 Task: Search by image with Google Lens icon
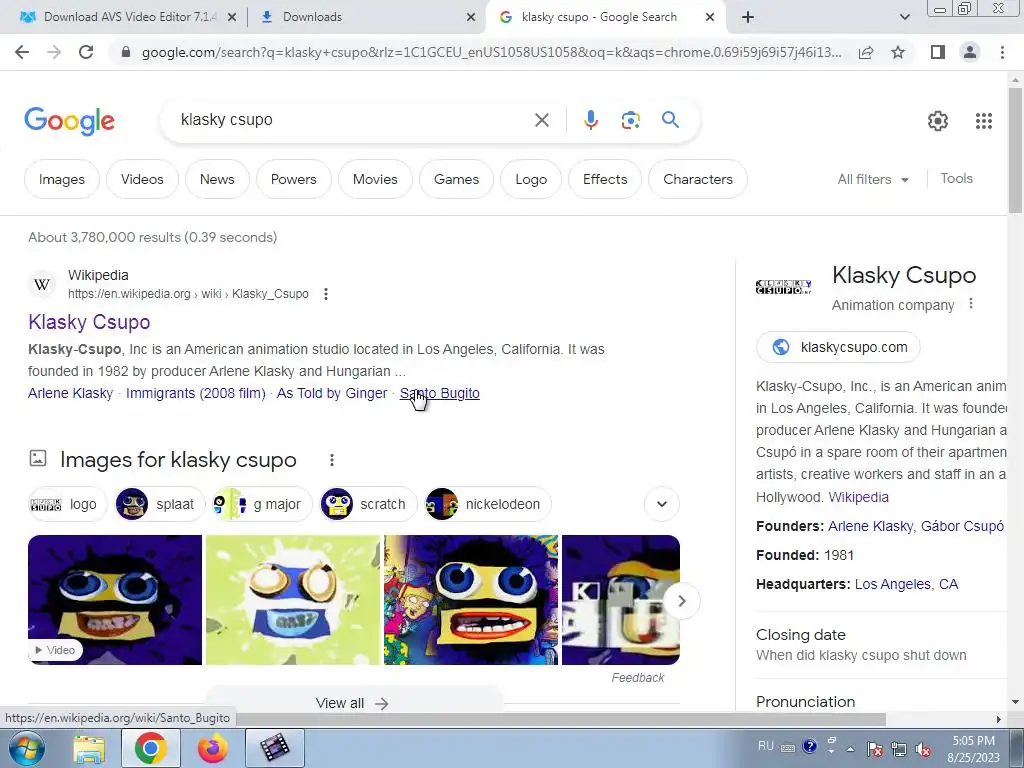click(630, 120)
